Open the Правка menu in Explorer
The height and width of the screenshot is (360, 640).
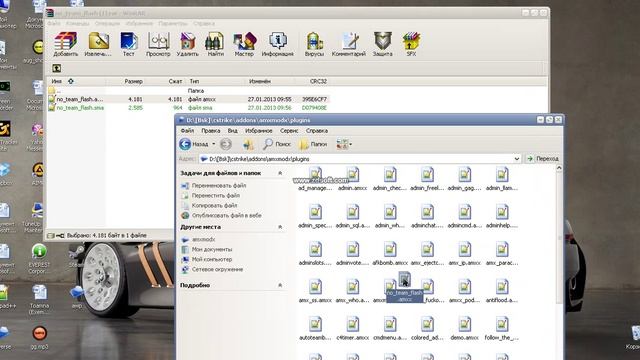(211, 131)
